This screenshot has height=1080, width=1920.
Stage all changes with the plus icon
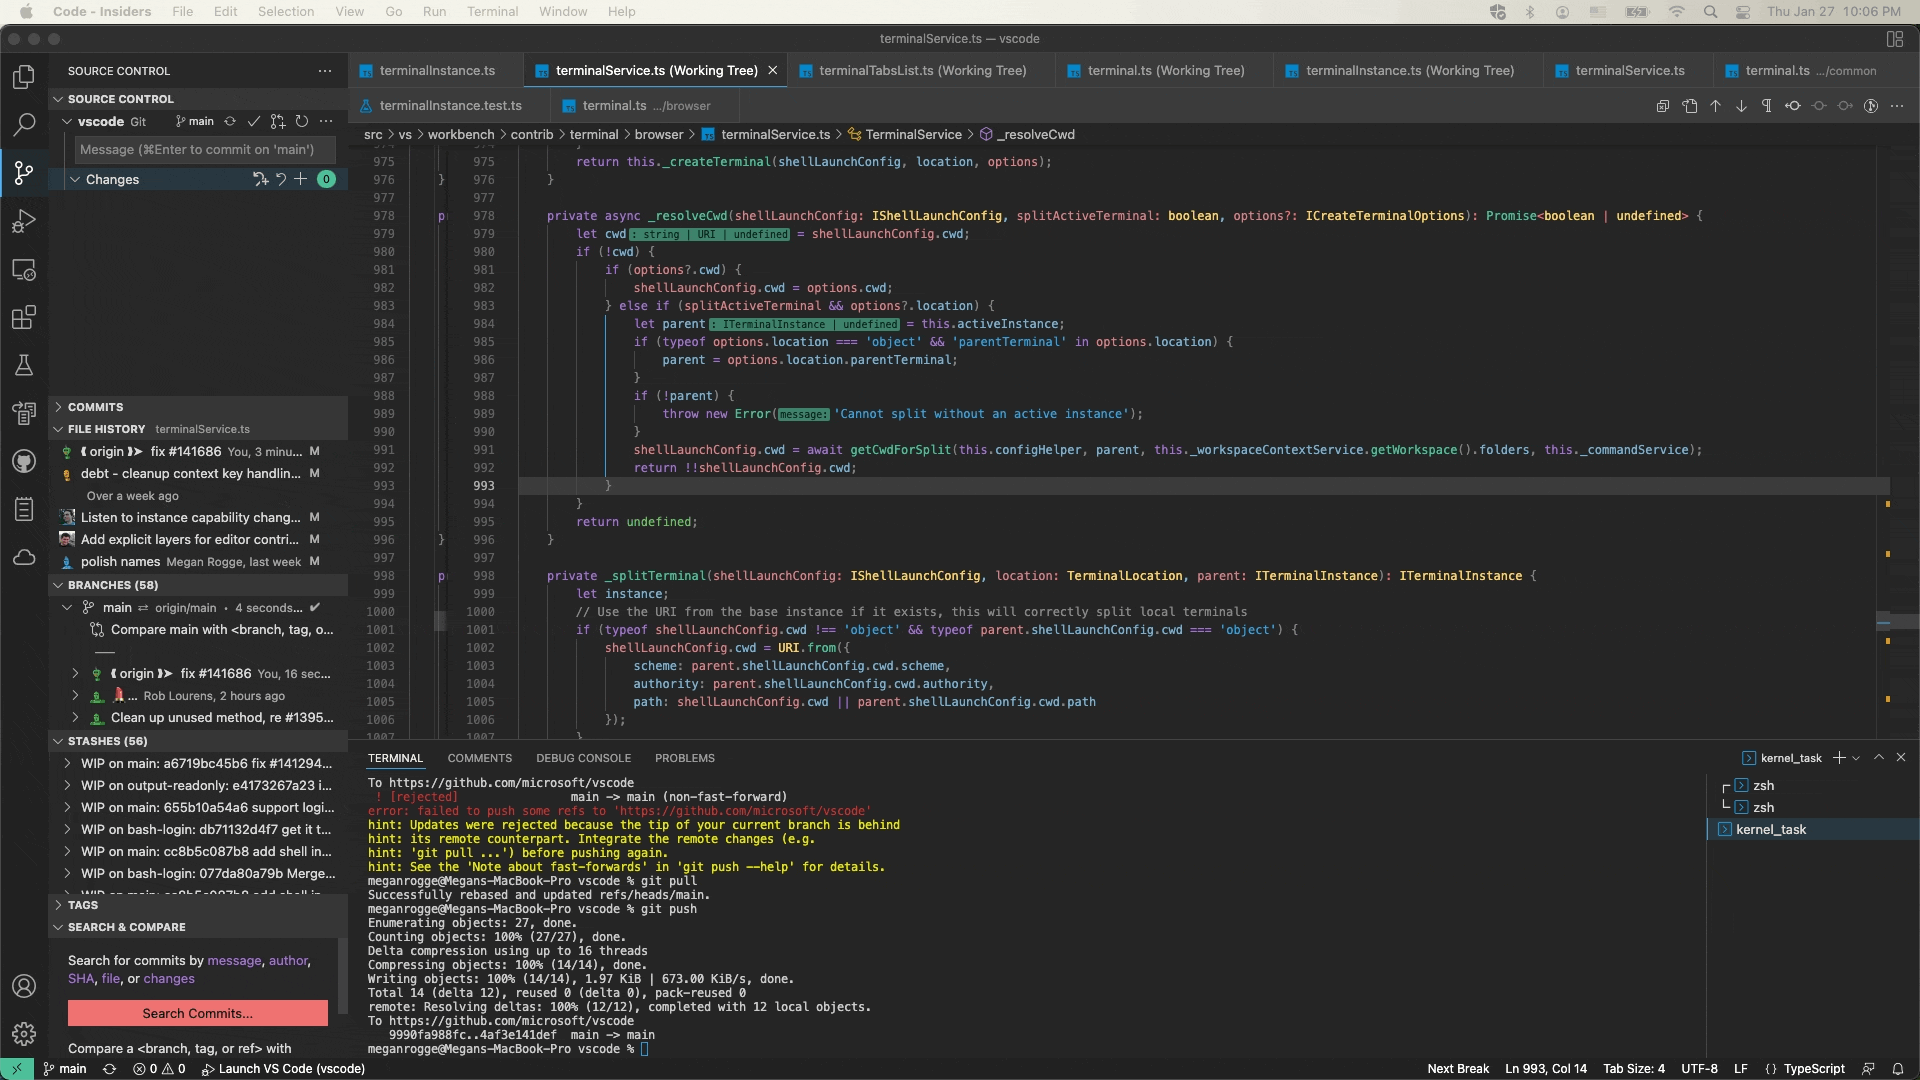(300, 179)
